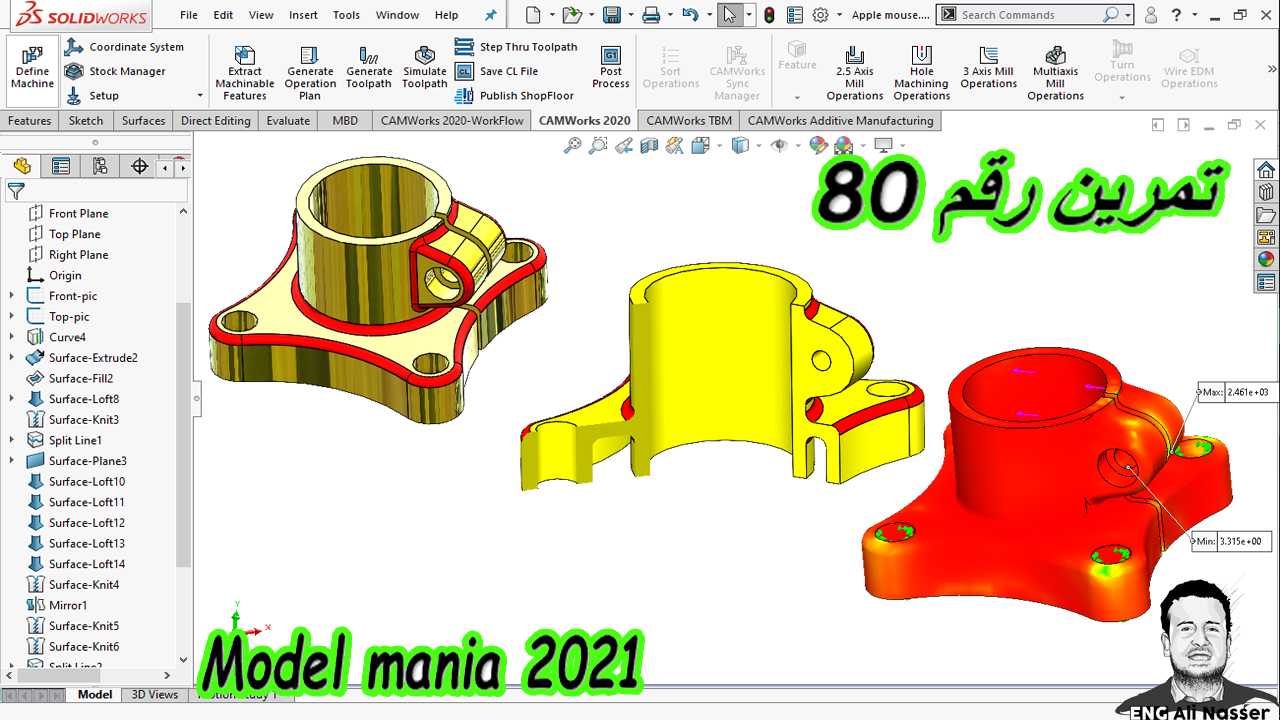Expand the Curve4 node
Image resolution: width=1280 pixels, height=720 pixels.
pos(12,337)
